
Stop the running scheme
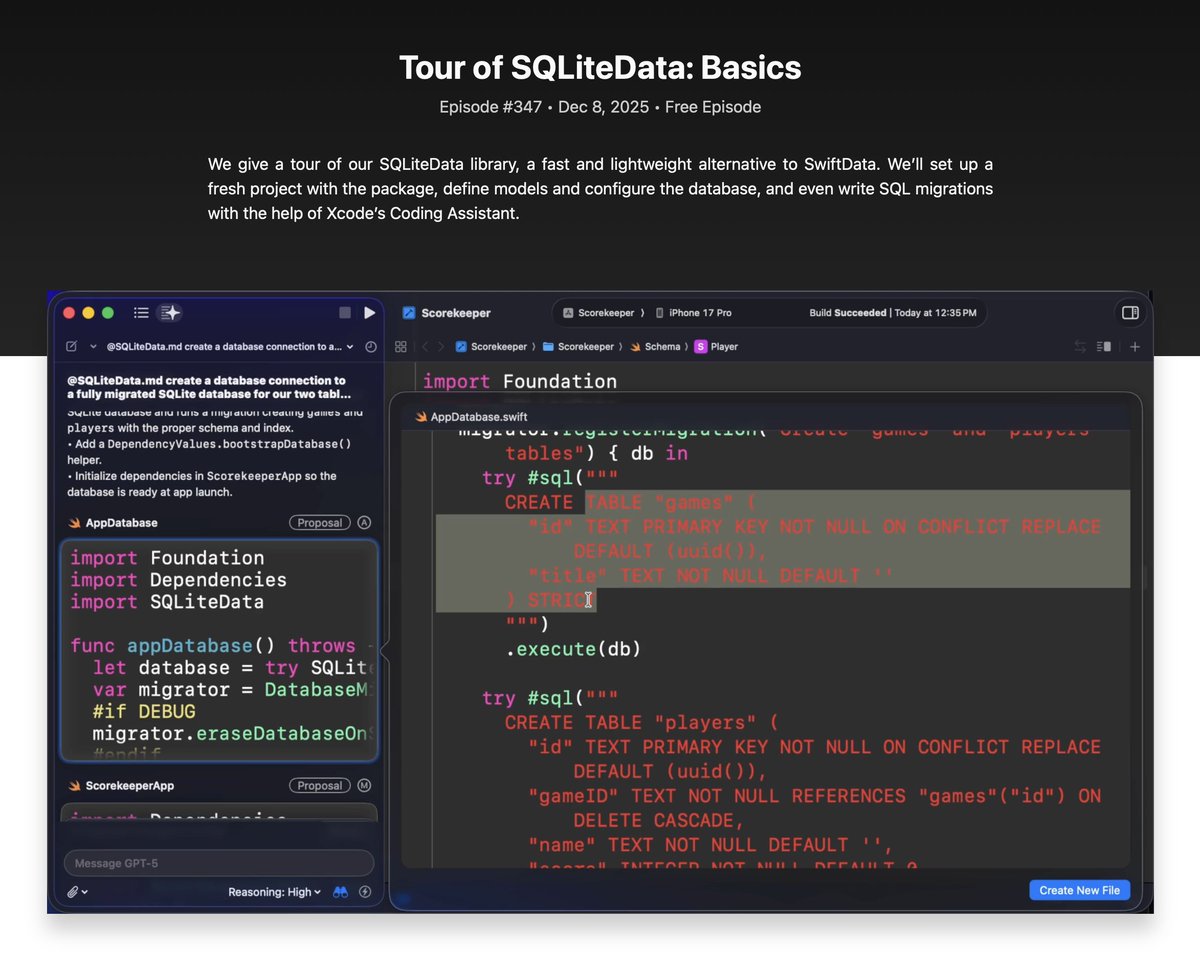pos(345,313)
